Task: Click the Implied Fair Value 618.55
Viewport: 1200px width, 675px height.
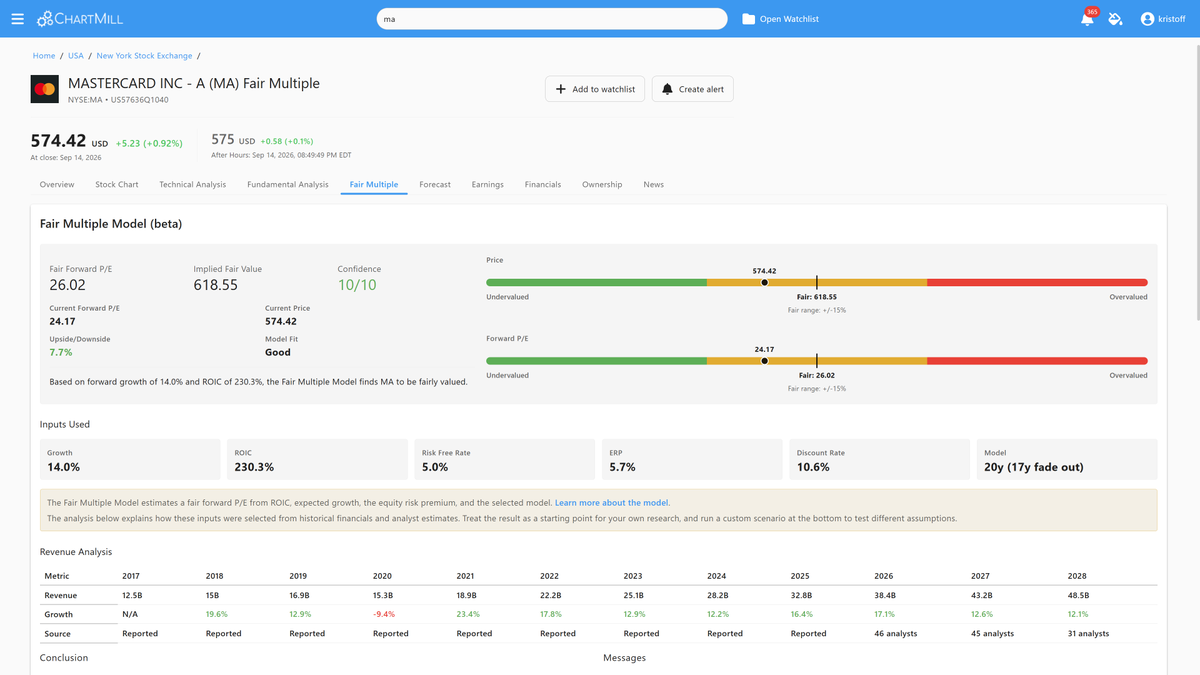Action: tap(216, 285)
